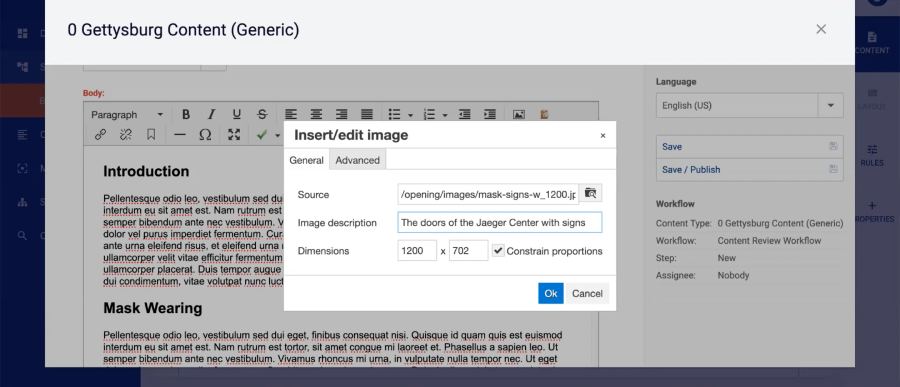Click the brown file toolbar icon beside image
900x387 pixels.
click(544, 114)
